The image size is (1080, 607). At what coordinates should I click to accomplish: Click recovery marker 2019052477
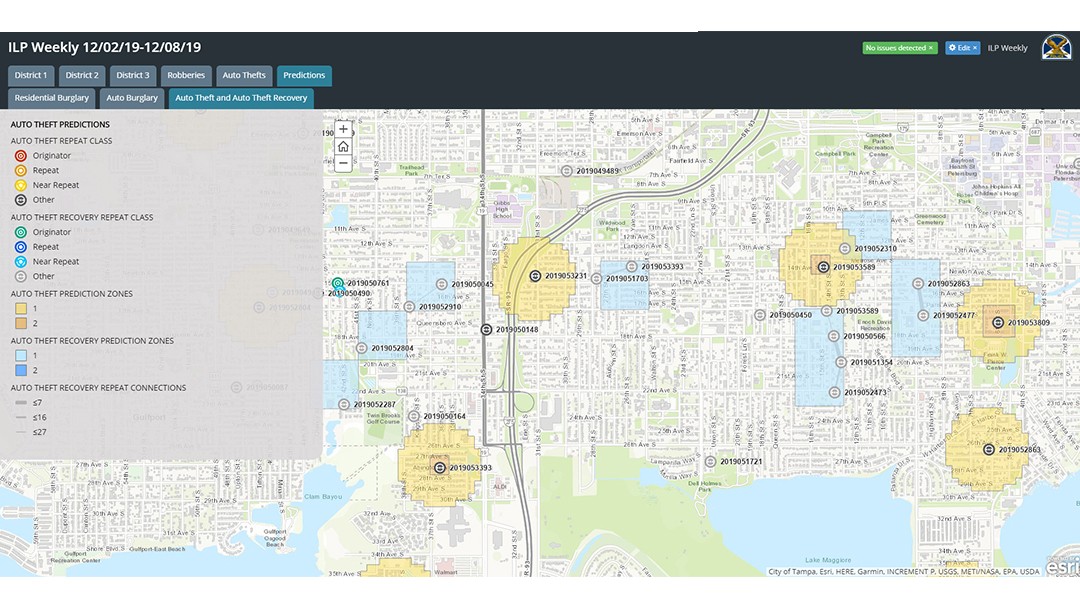pos(924,316)
